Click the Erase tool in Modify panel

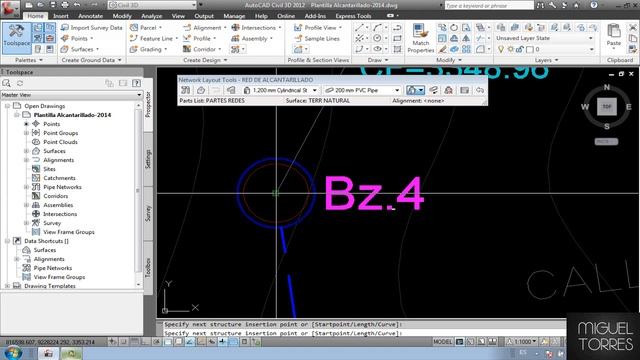point(442,49)
